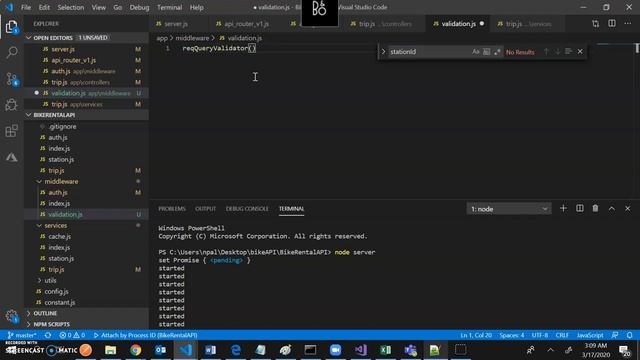640x360 pixels.
Task: Toggle Use Regular Expression in find
Action: point(497,52)
